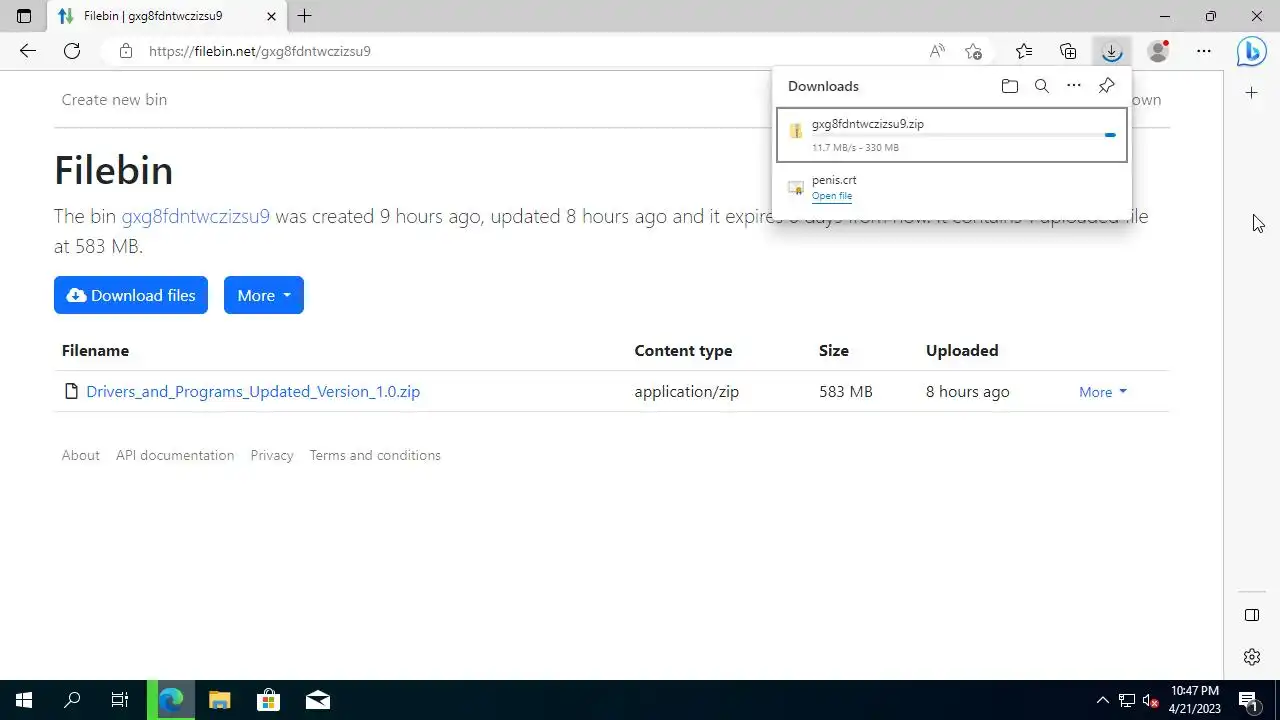This screenshot has width=1280, height=720.
Task: Open Terms and conditions footer link
Action: point(375,455)
